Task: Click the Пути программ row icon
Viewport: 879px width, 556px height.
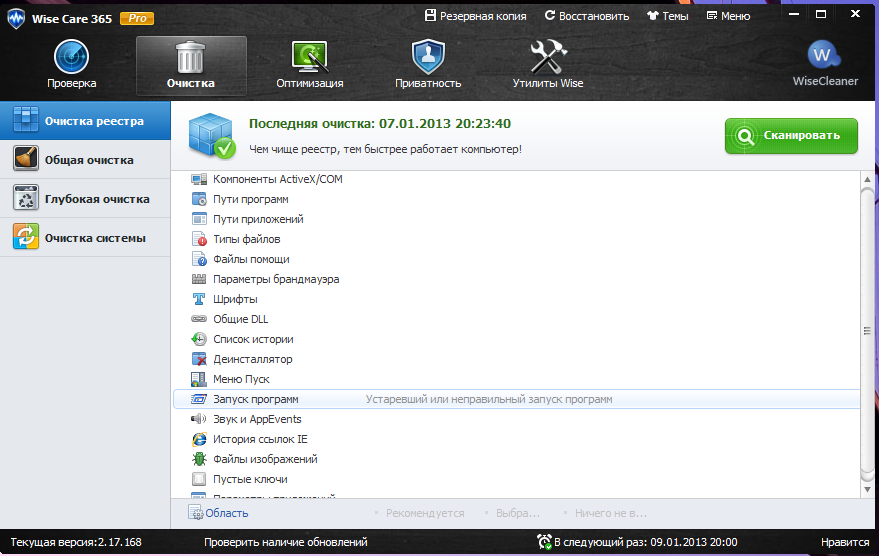Action: (x=199, y=199)
